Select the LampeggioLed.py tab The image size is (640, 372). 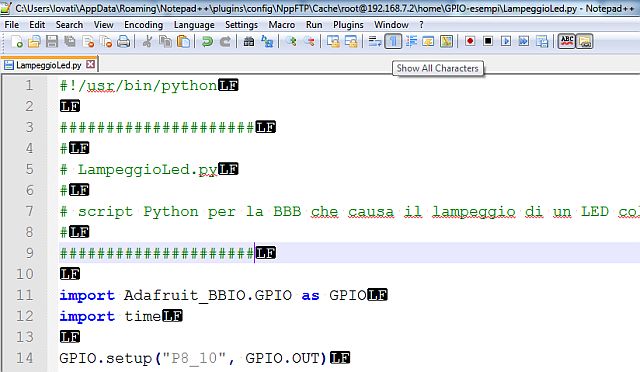click(x=49, y=65)
